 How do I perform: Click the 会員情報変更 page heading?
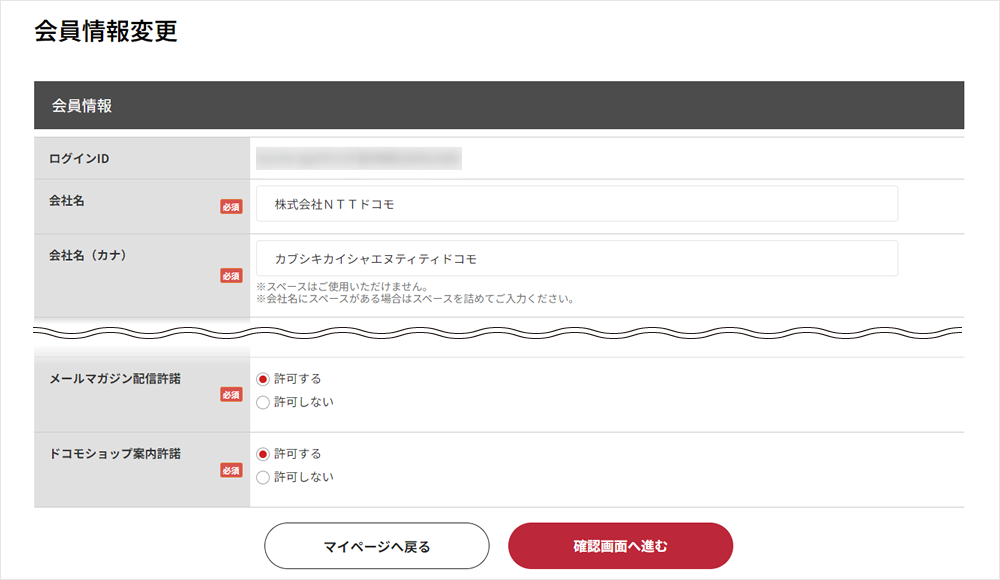106,31
